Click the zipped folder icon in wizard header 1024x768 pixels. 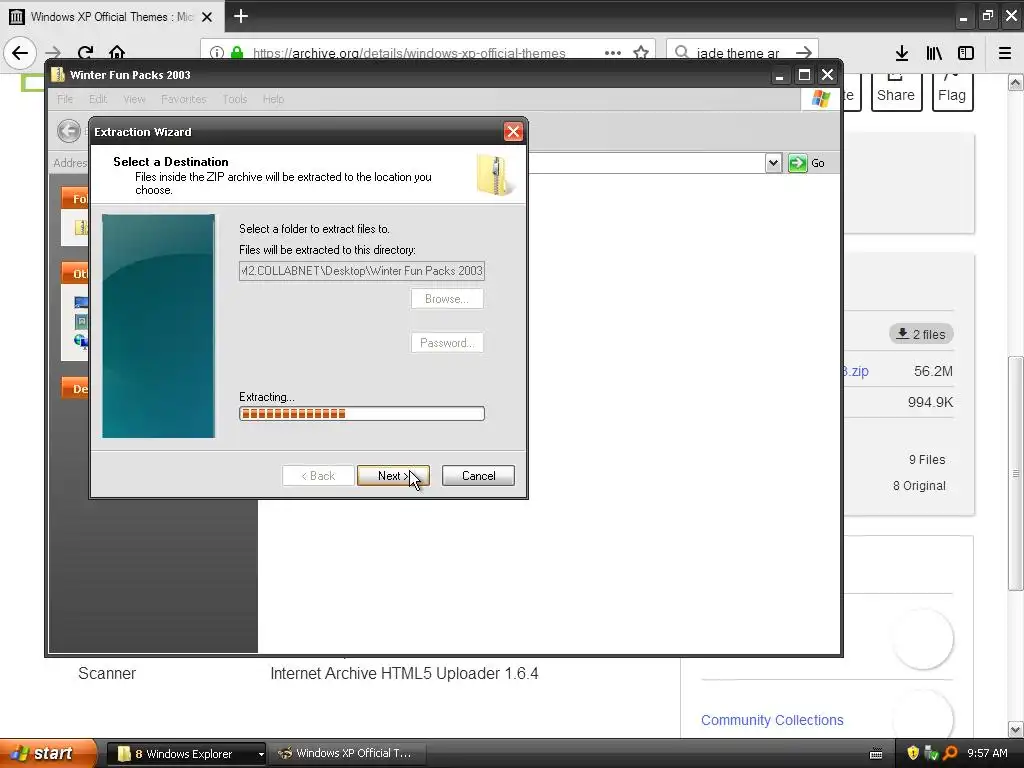(494, 174)
